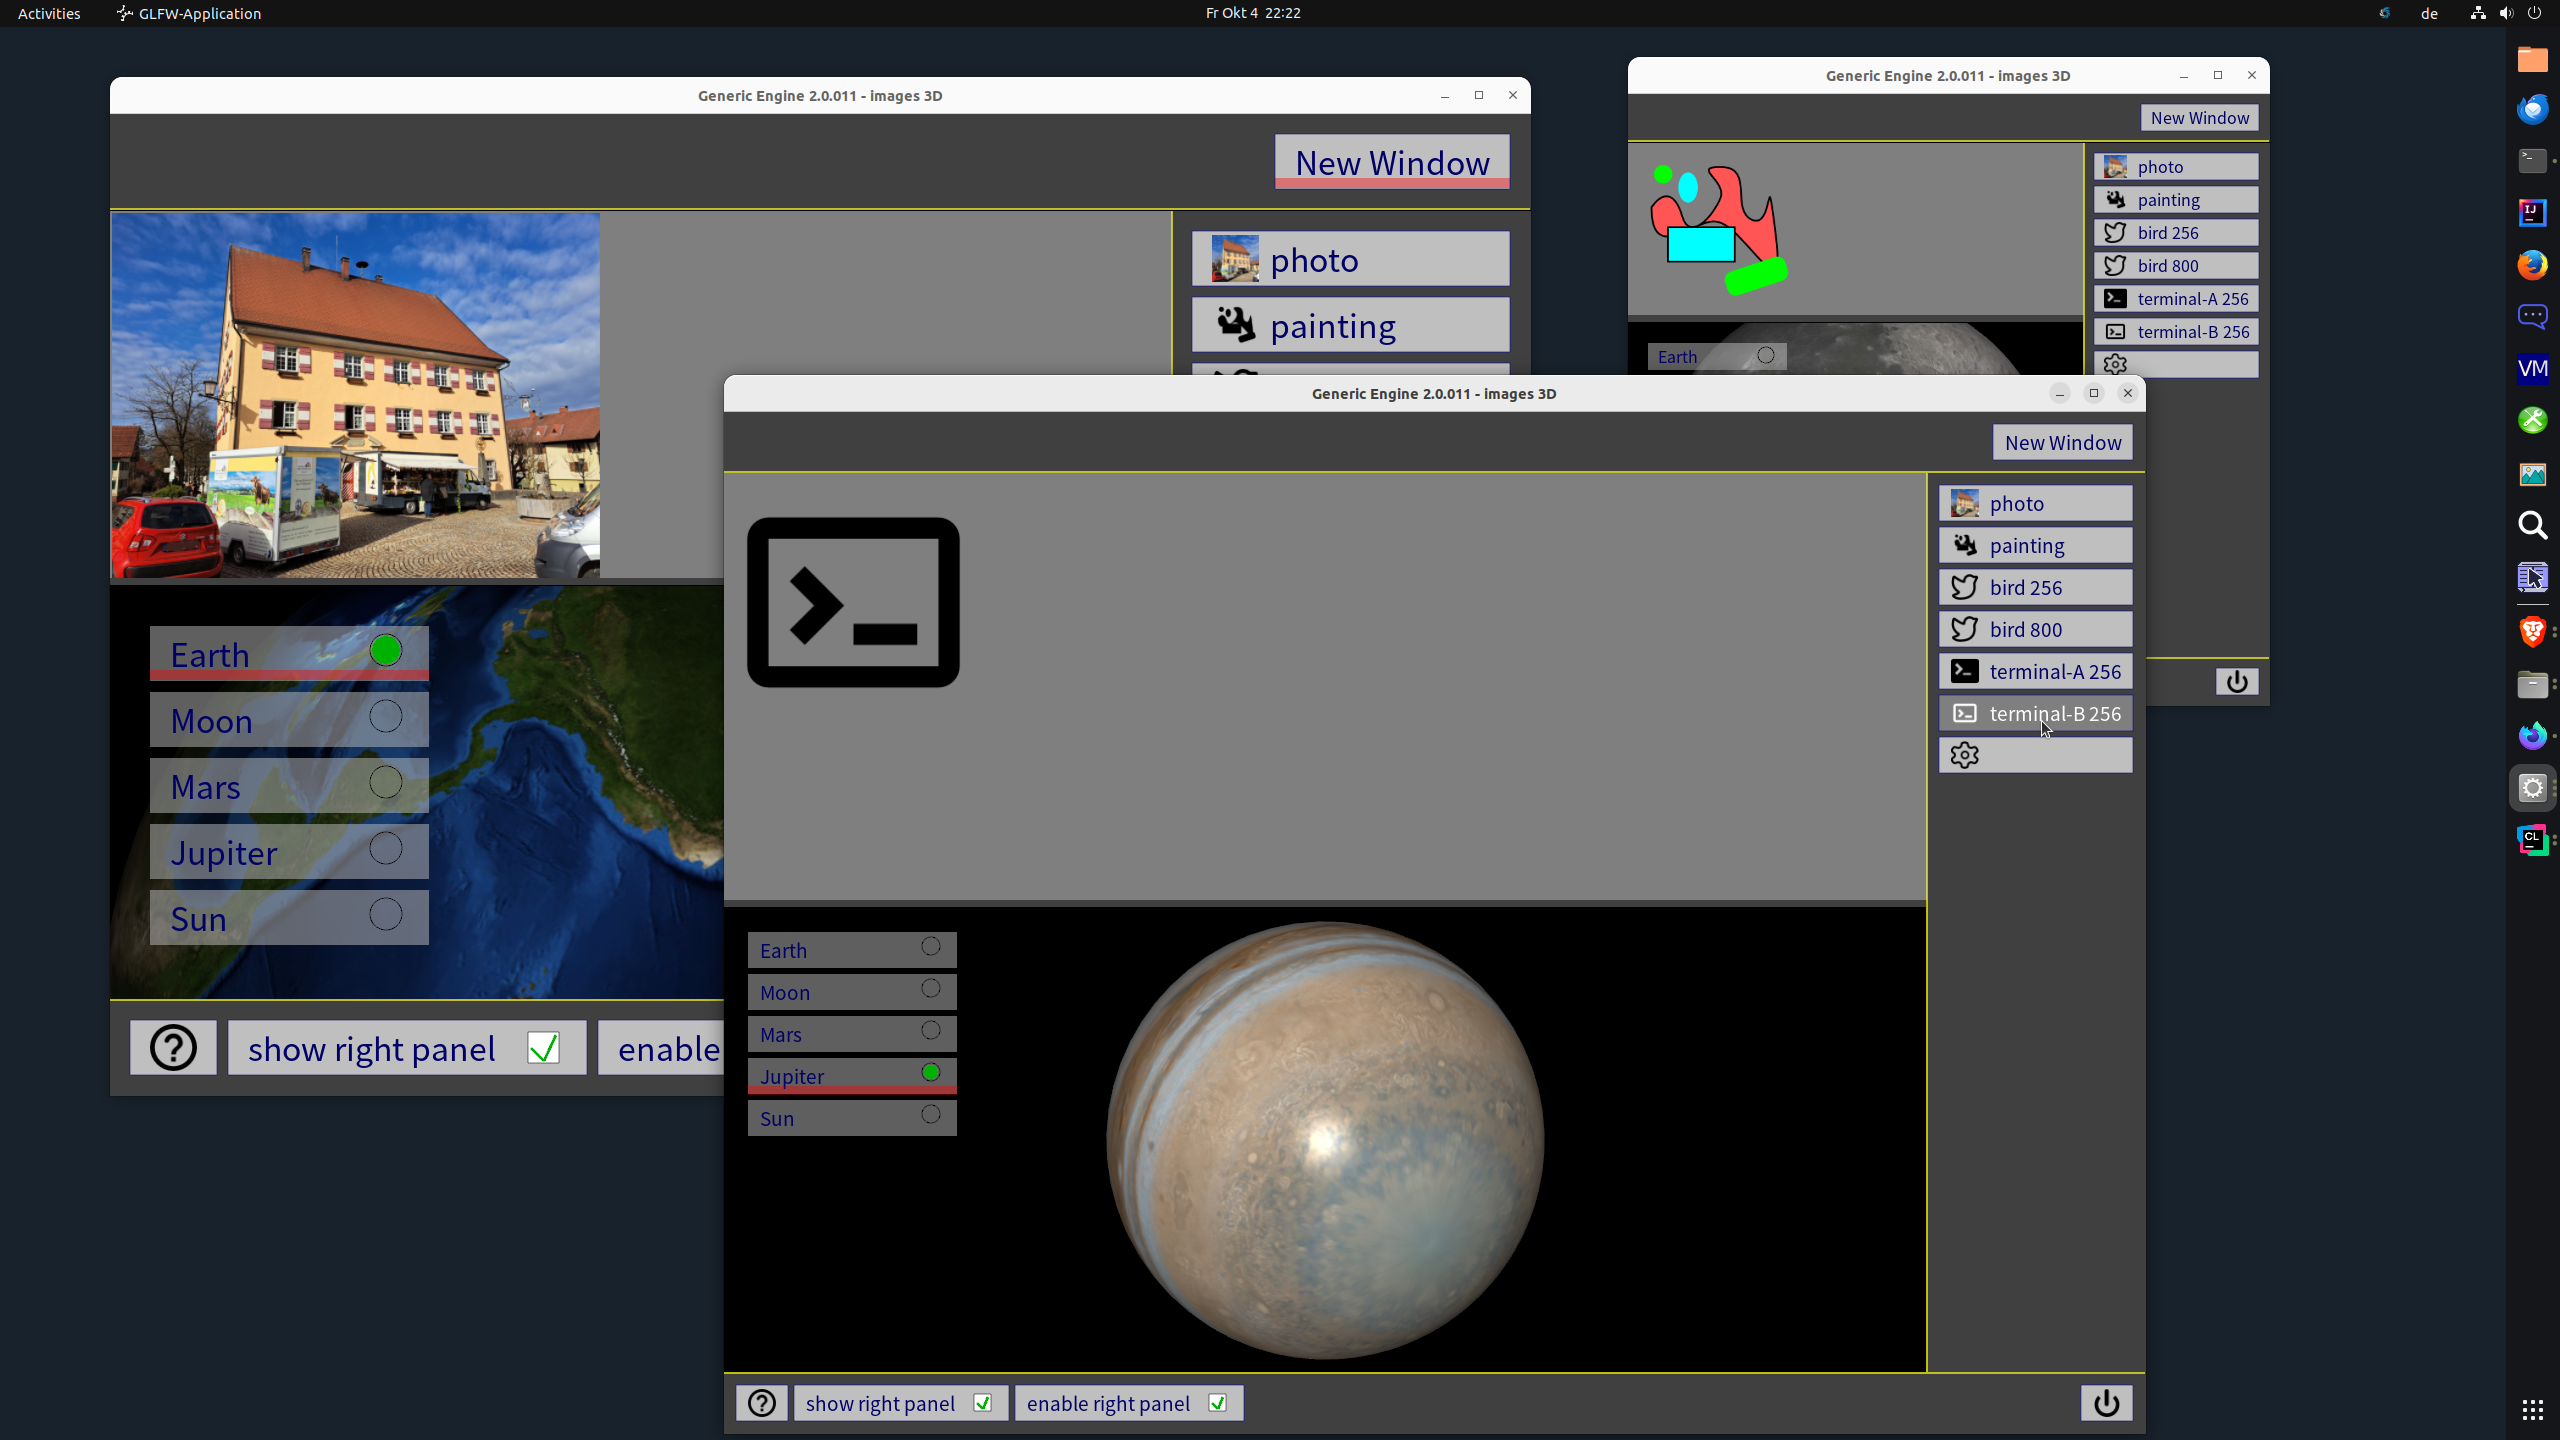
Task: Uncheck show right panel in front window
Action: coord(982,1403)
